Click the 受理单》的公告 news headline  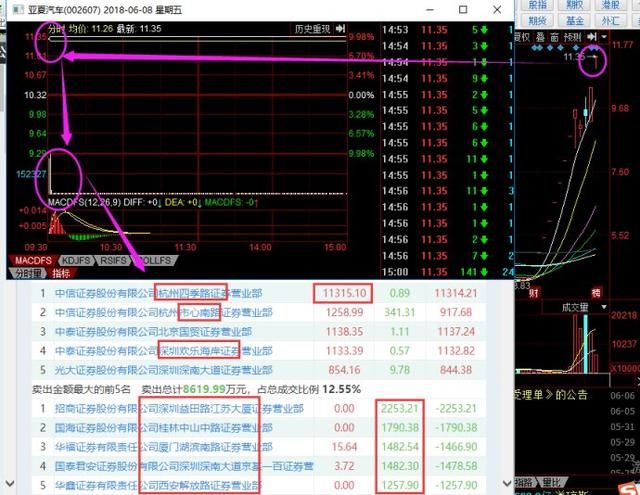tap(551, 395)
